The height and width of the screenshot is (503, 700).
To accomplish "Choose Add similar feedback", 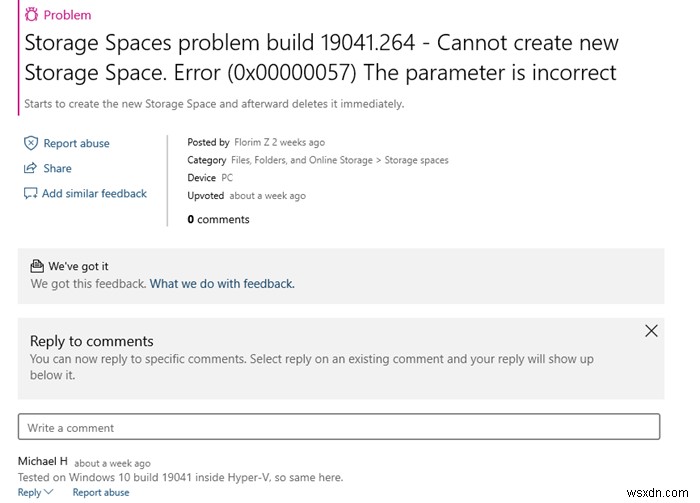I will coord(94,194).
